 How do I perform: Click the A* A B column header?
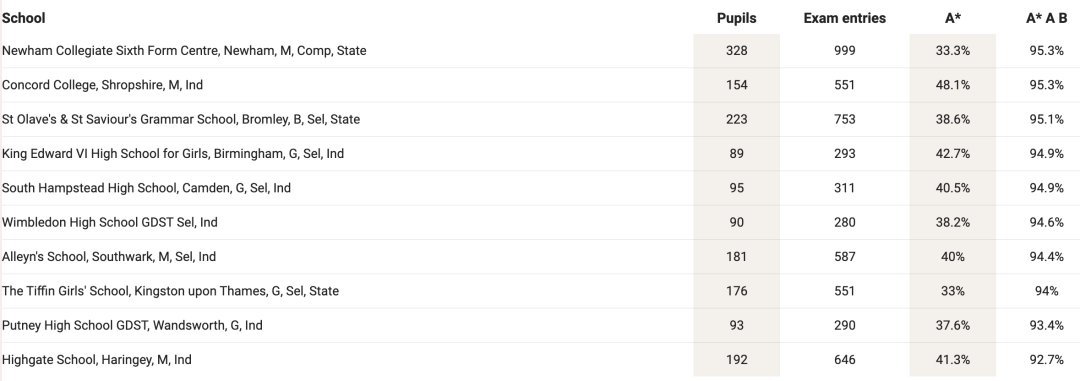click(1046, 18)
